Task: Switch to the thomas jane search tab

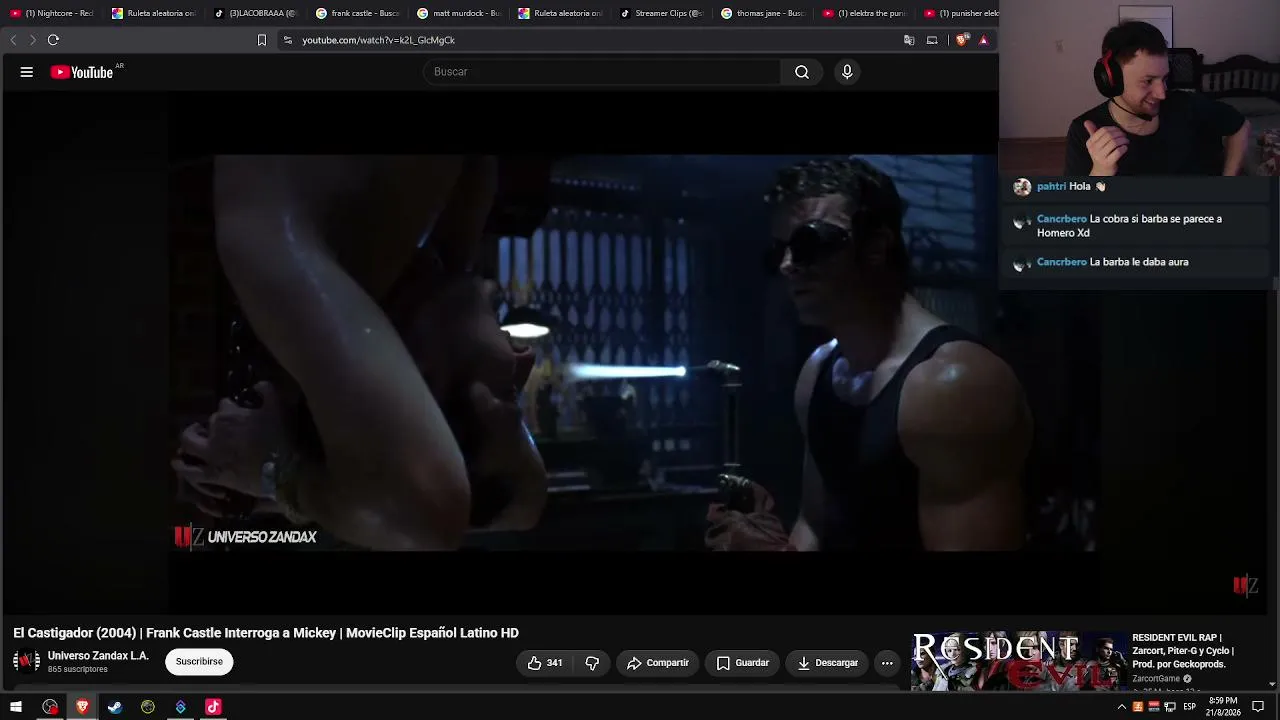Action: 764,13
